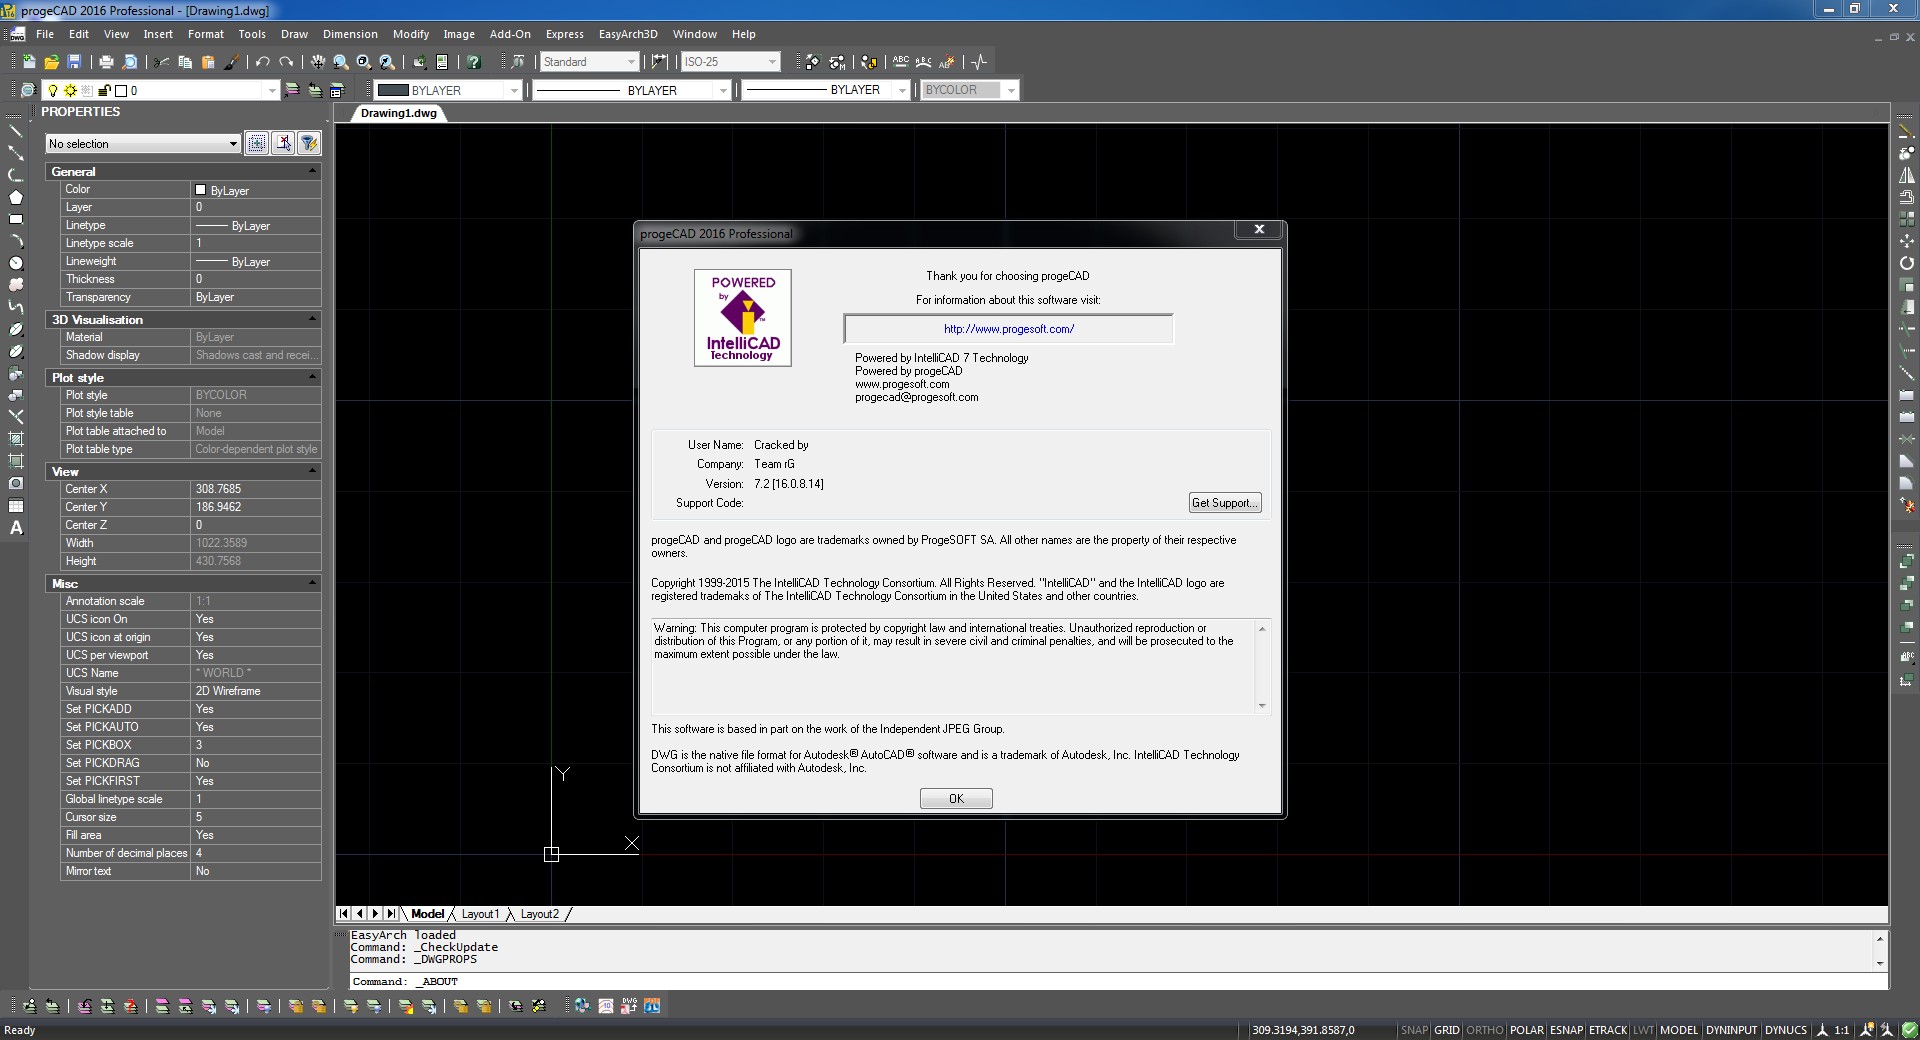Open the layer 0 dropdown
This screenshot has width=1920, height=1040.
(160, 90)
